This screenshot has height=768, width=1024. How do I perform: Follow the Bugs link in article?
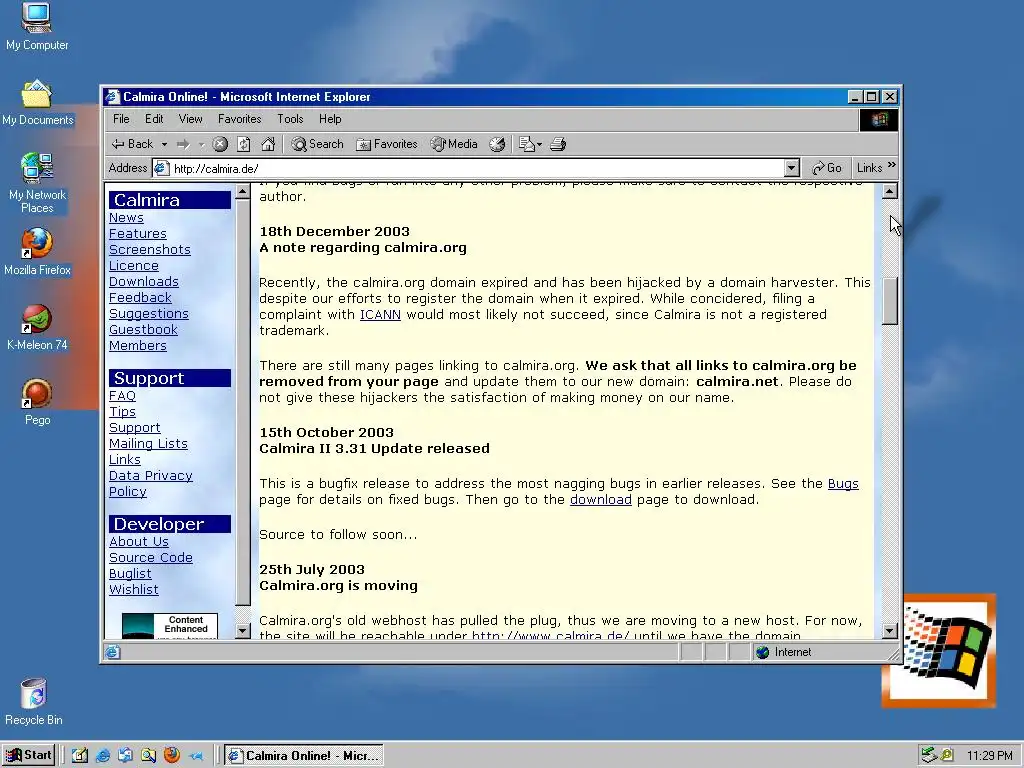coord(843,483)
